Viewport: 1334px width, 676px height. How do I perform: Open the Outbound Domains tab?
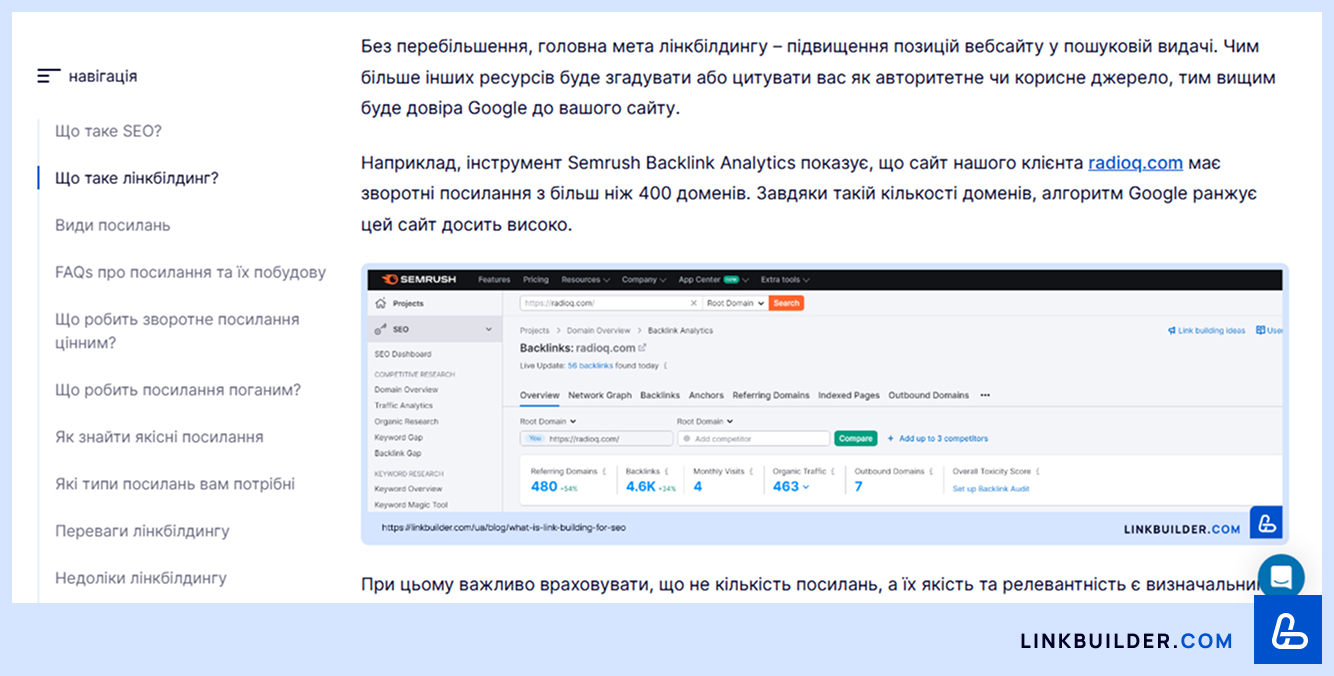(929, 395)
